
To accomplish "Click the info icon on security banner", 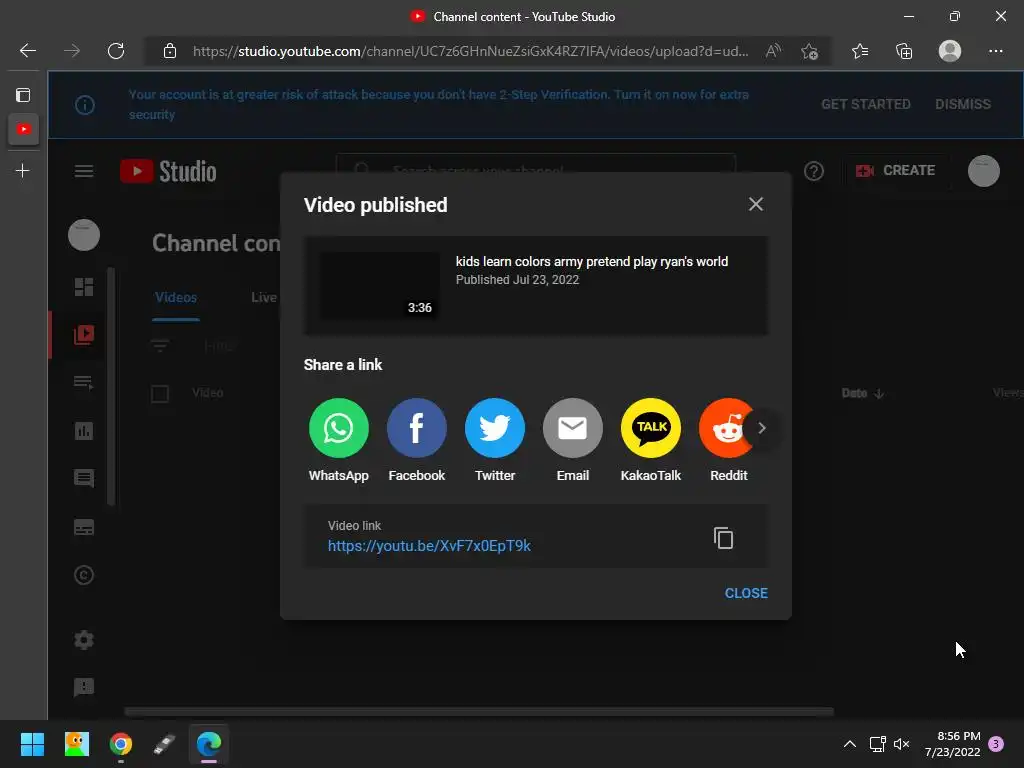I will 85,104.
